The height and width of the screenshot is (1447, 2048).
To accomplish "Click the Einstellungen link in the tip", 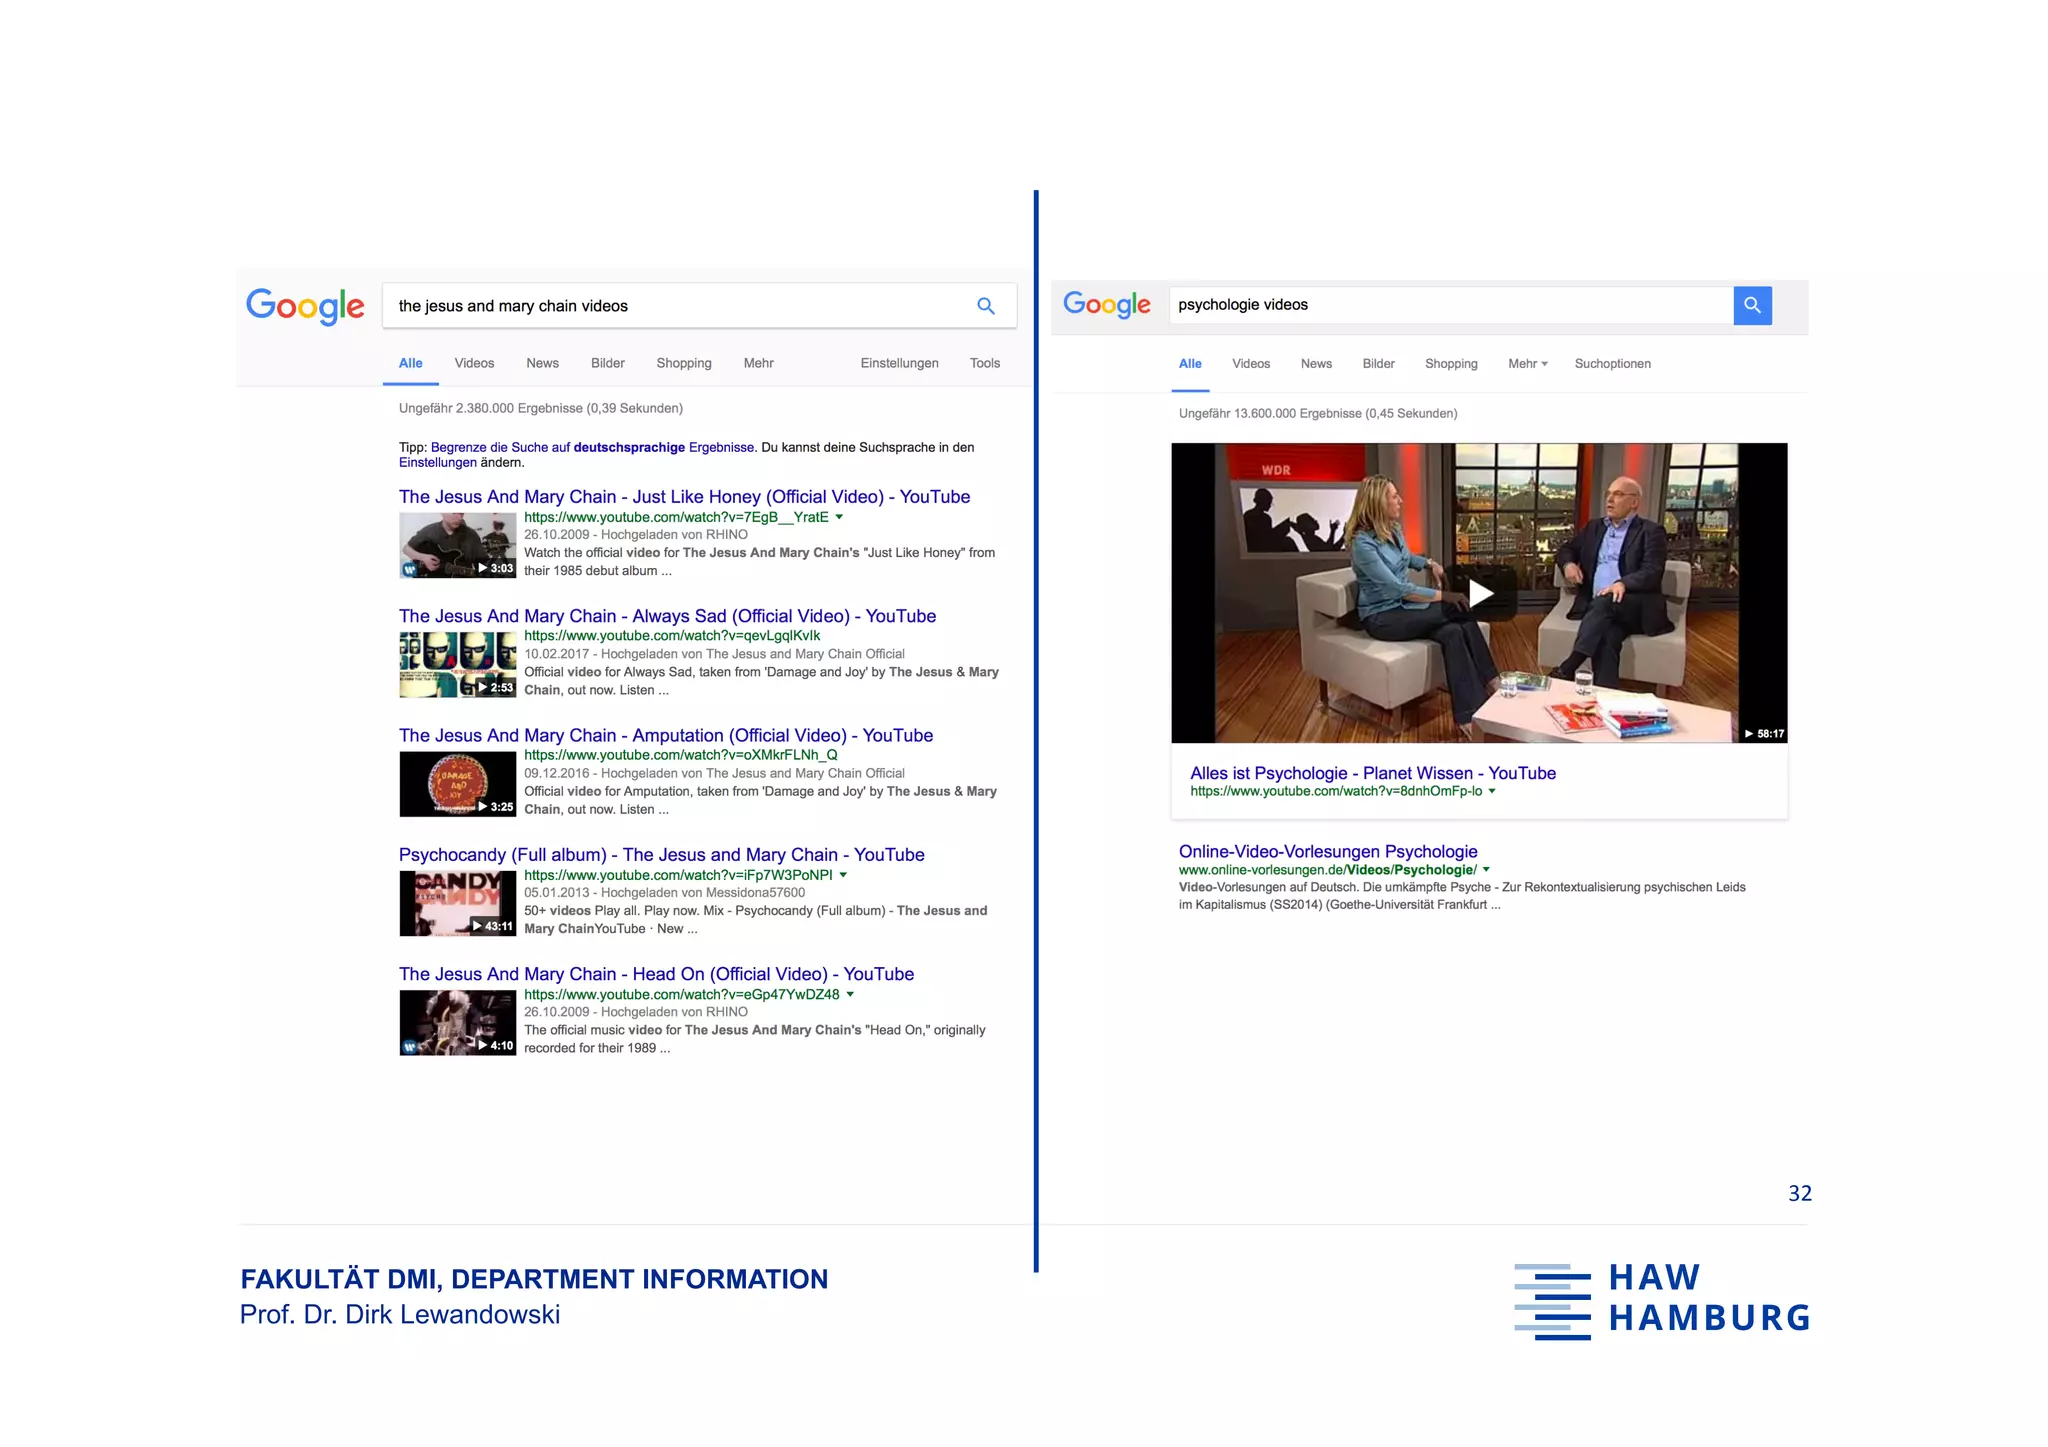I will click(x=437, y=463).
